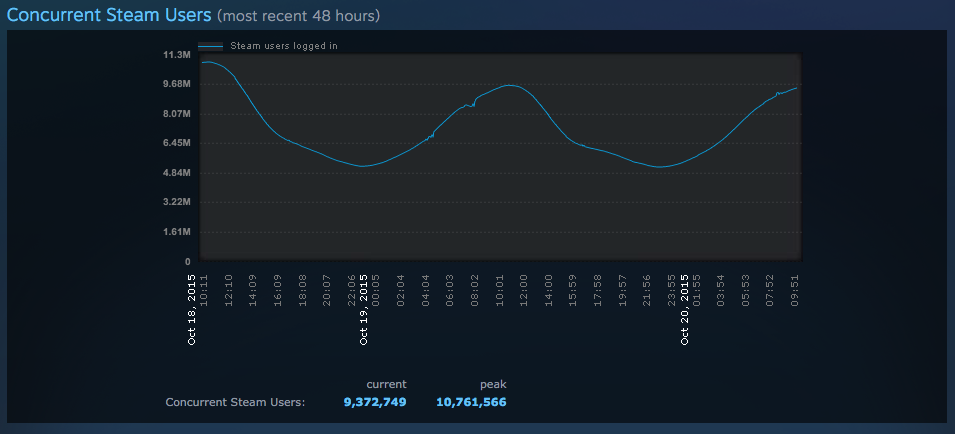Click the 1.61M y-axis label

pos(176,232)
